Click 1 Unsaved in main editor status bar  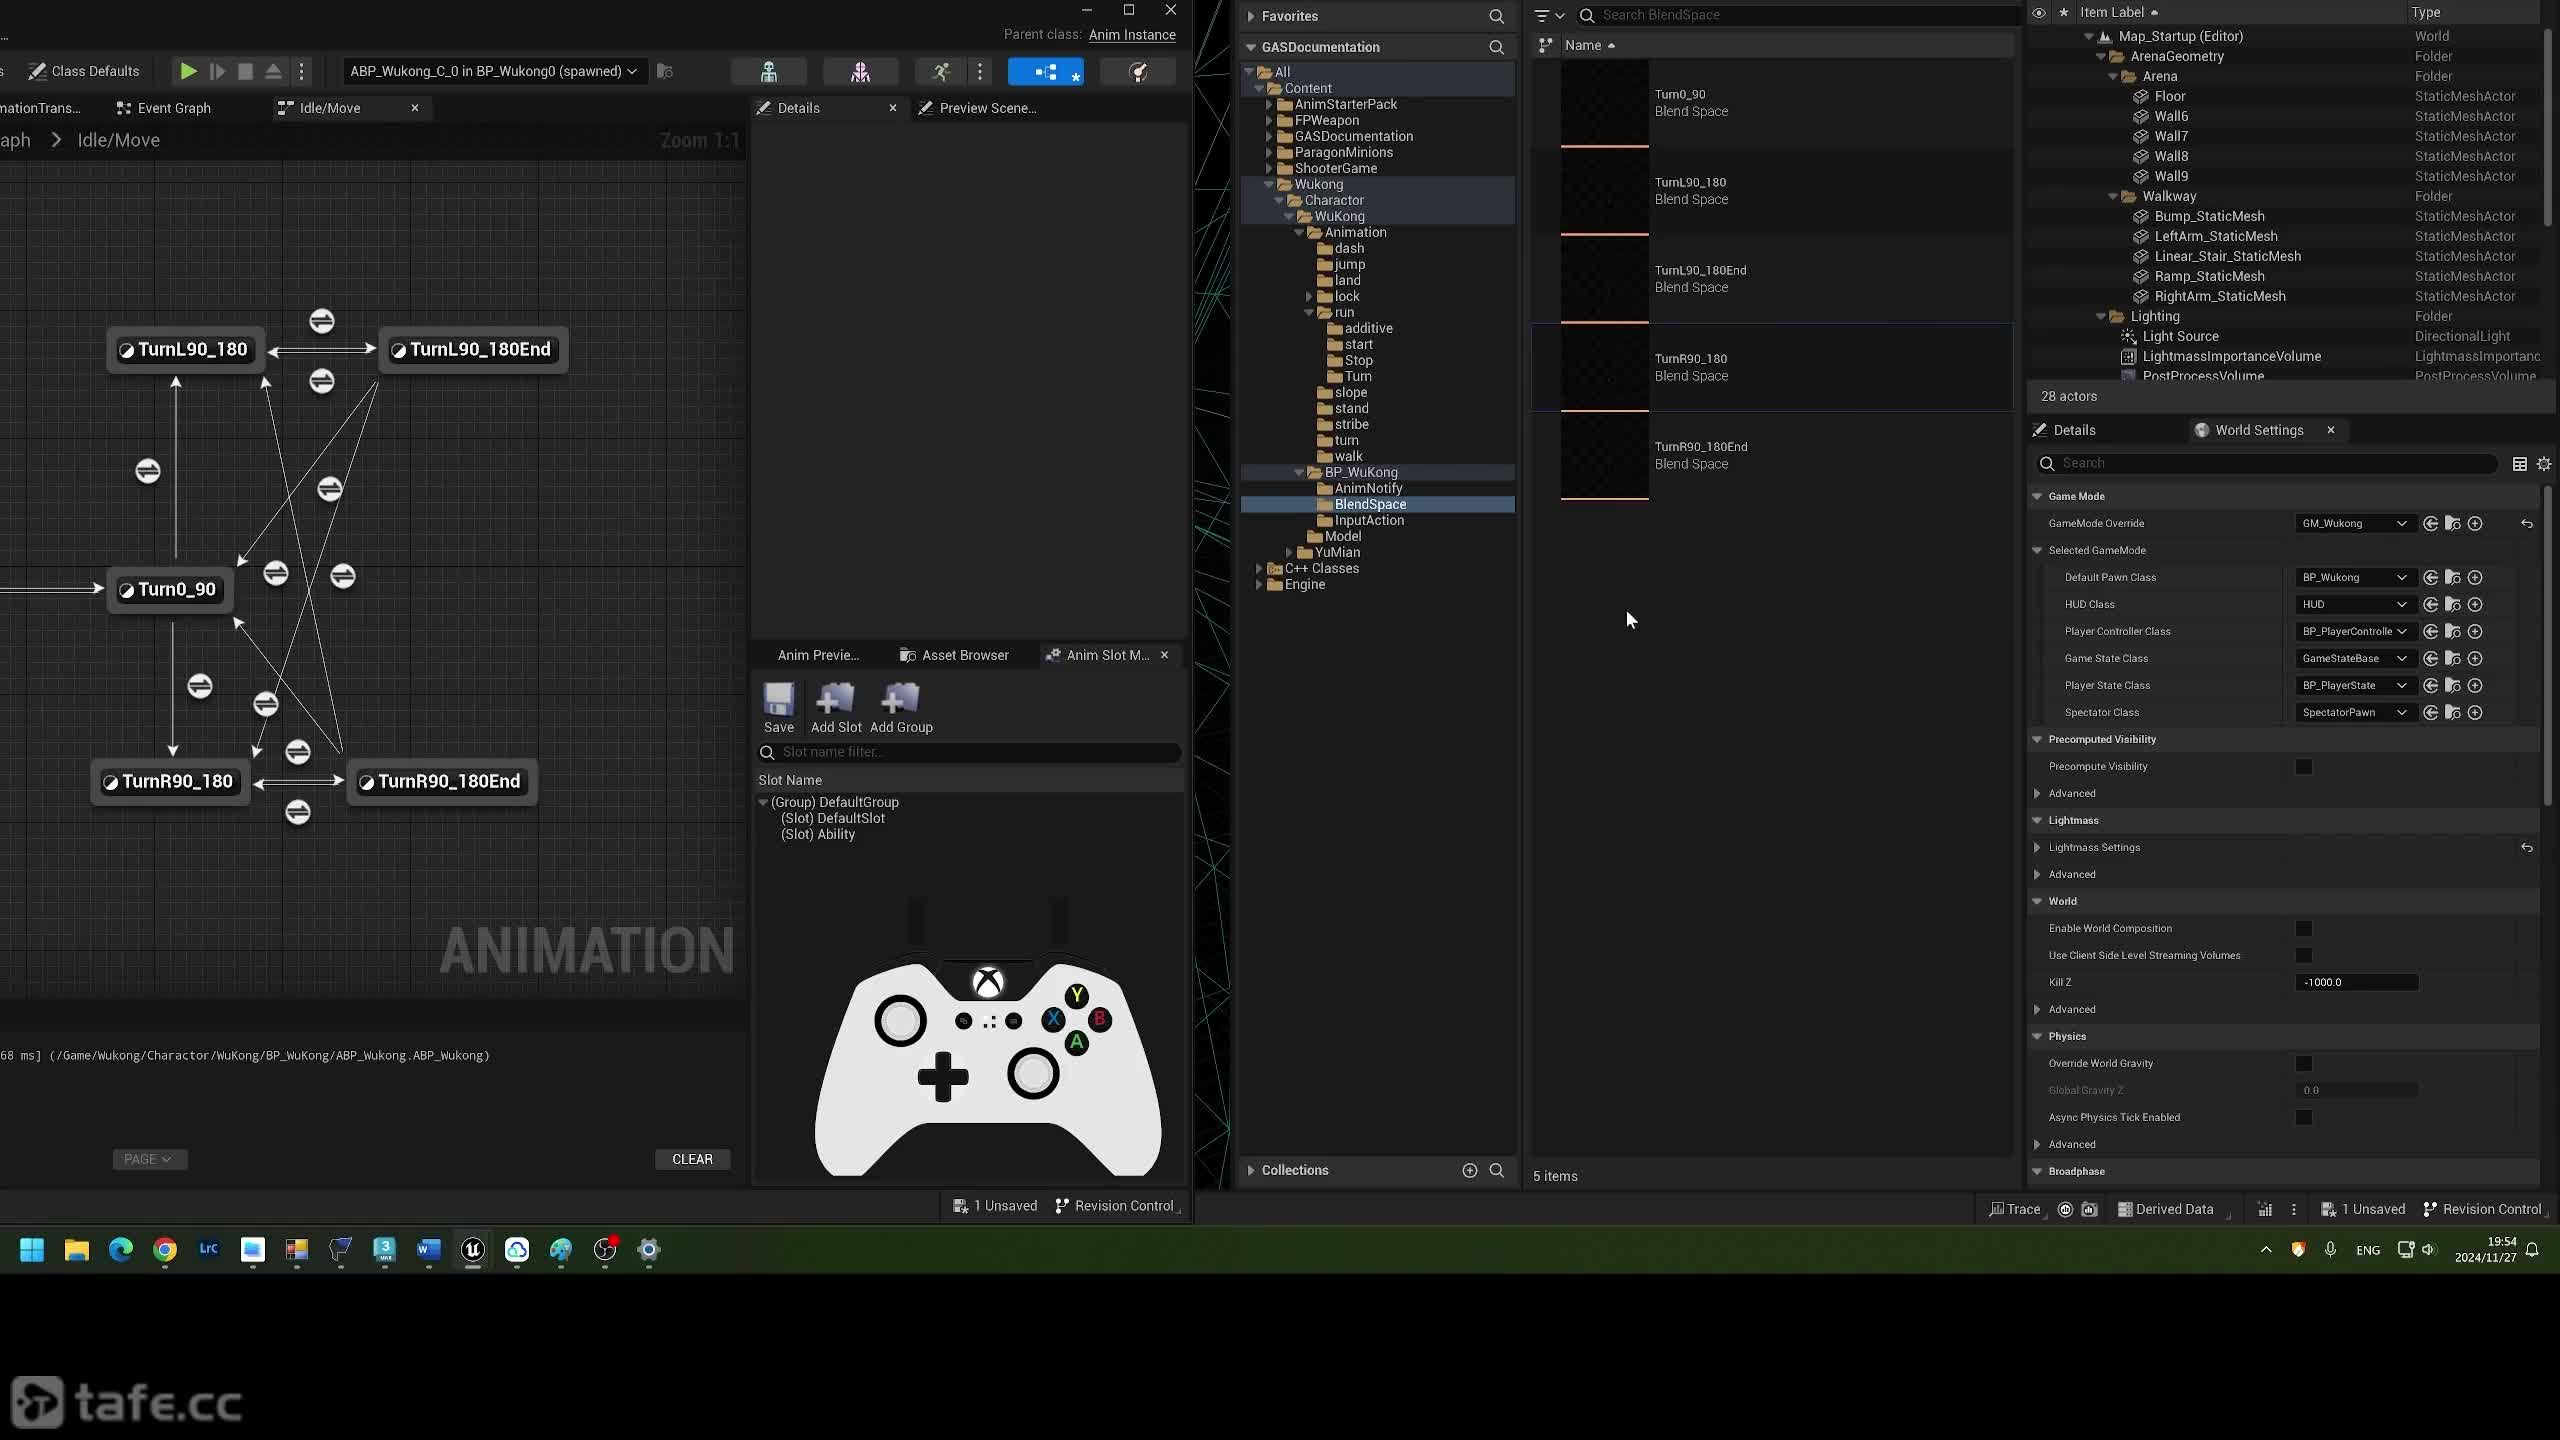(2363, 1209)
